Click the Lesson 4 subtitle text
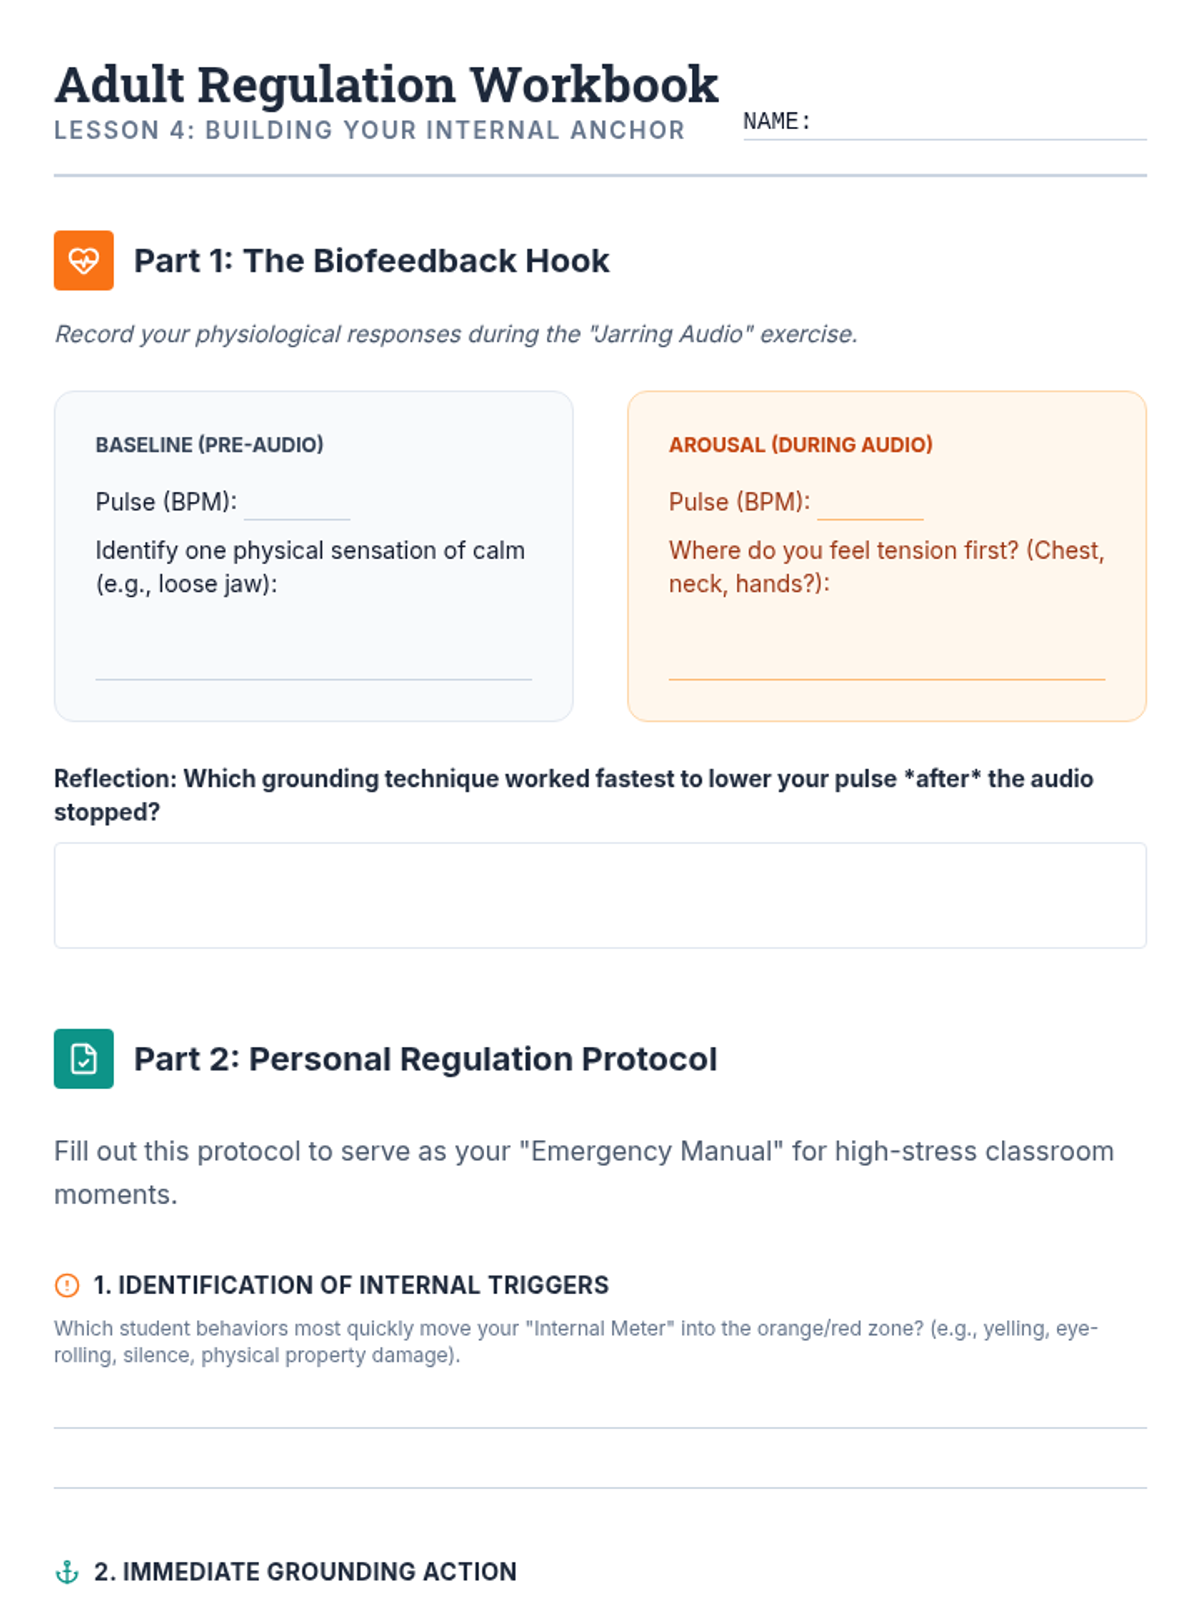Viewport: 1200px width, 1600px height. 369,131
